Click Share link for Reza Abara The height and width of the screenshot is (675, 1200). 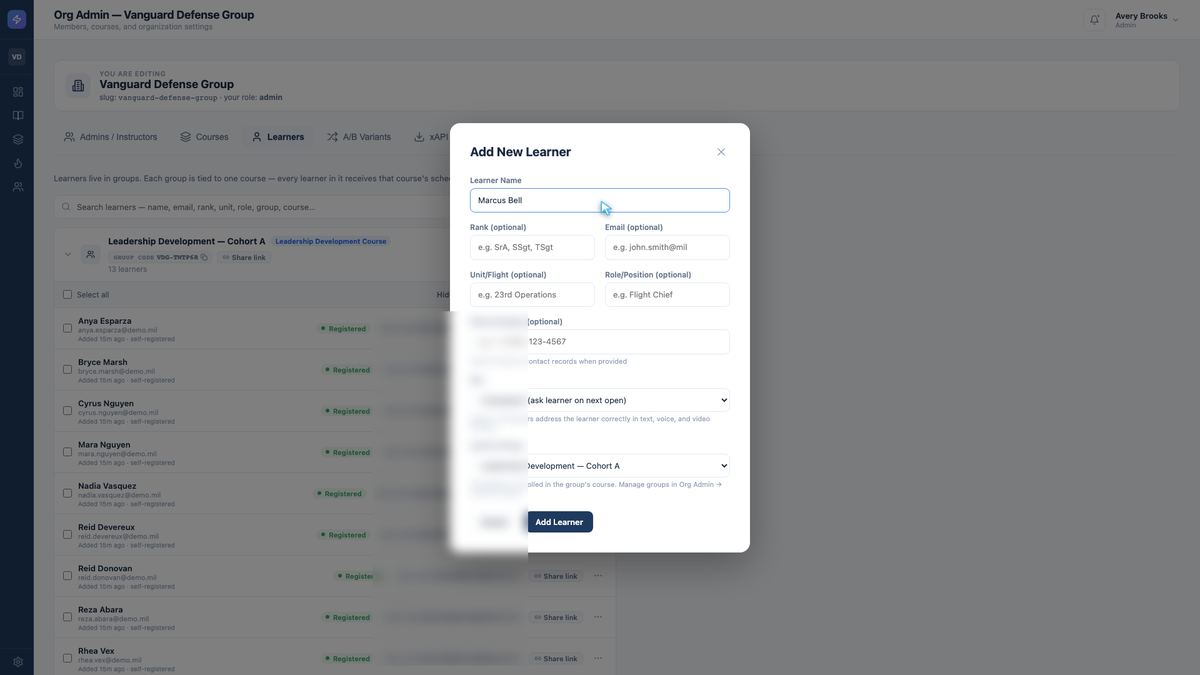click(556, 617)
